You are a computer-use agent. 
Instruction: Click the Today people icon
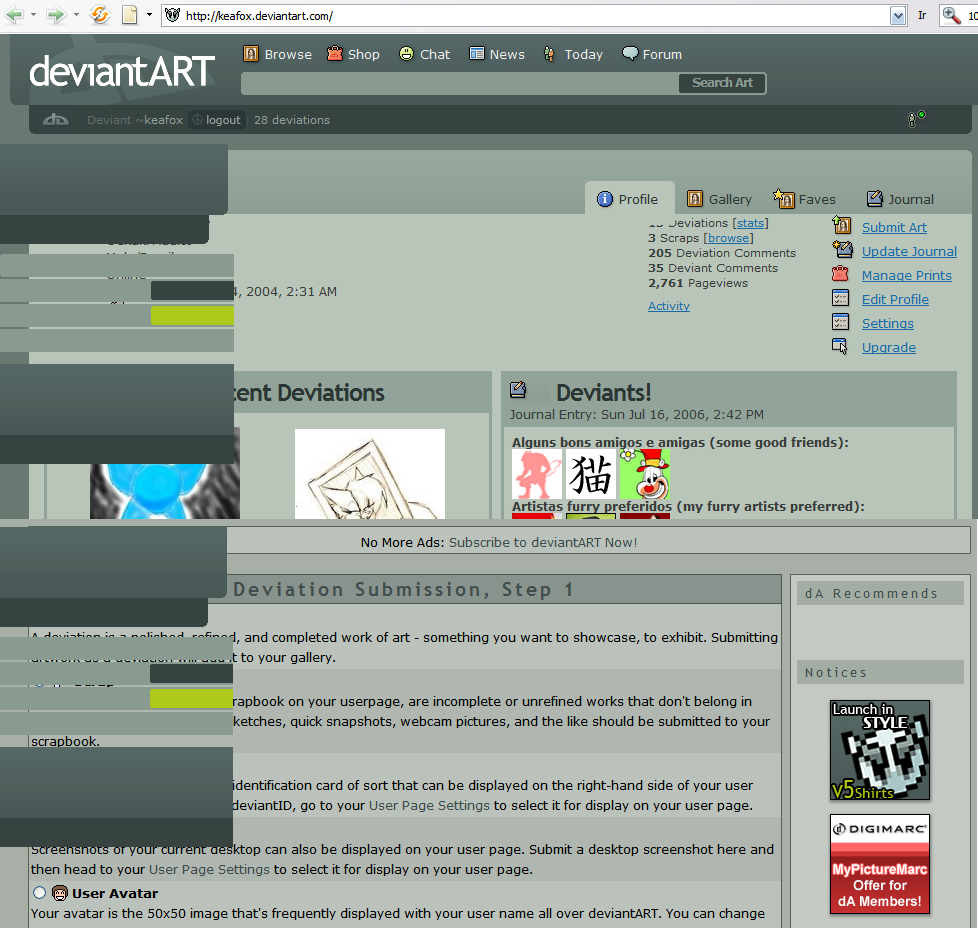tap(549, 54)
